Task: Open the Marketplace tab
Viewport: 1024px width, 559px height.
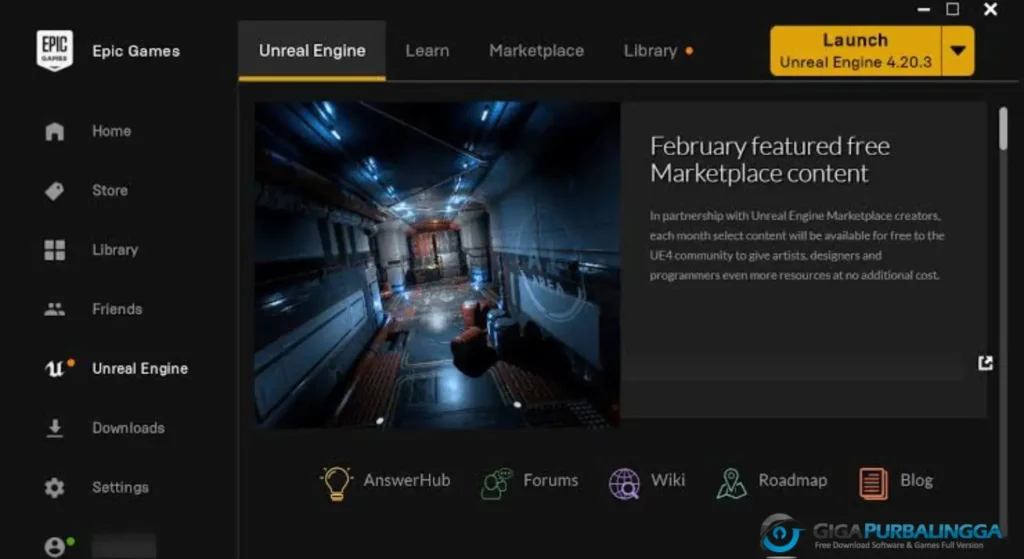Action: click(536, 51)
